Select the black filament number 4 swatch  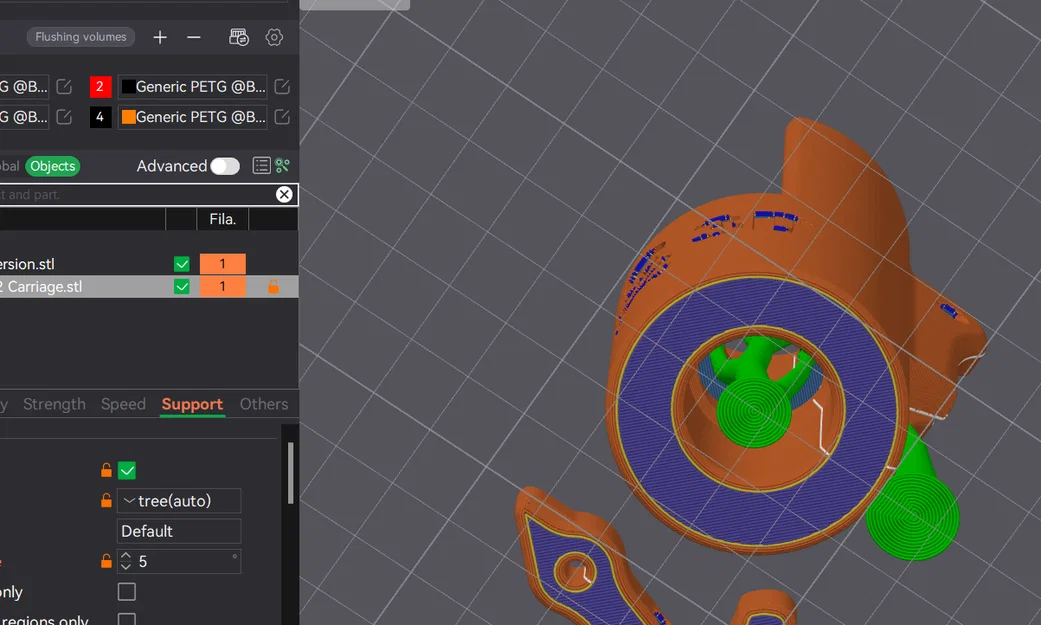pos(100,117)
